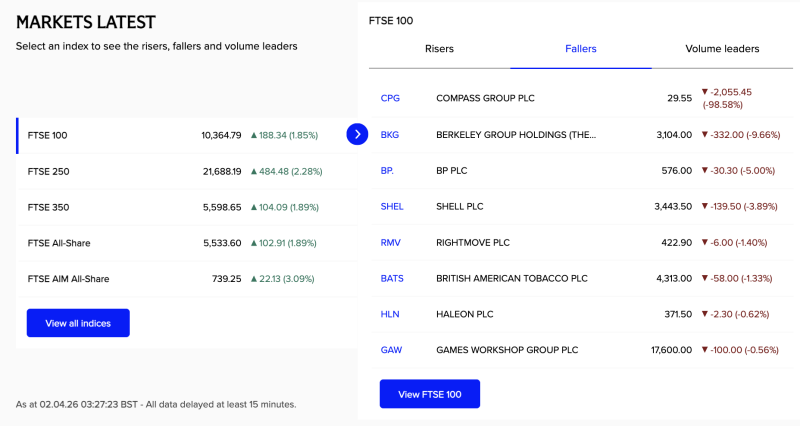Click the 484.48 (2.28%) change figure
Image resolution: width=800 pixels, height=426 pixels.
[286, 171]
